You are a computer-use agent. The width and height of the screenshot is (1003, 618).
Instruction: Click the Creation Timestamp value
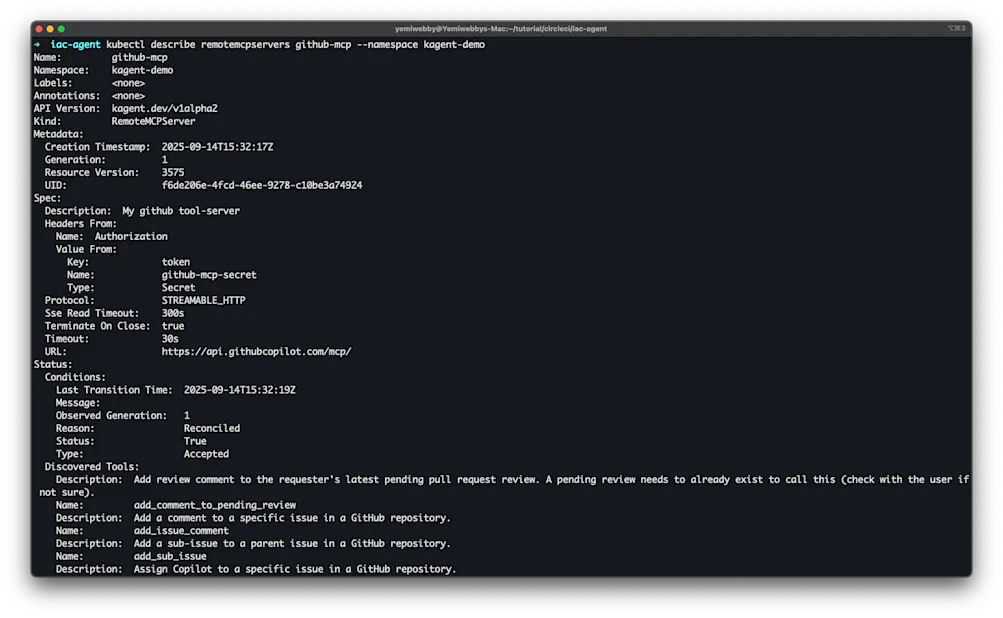click(218, 146)
